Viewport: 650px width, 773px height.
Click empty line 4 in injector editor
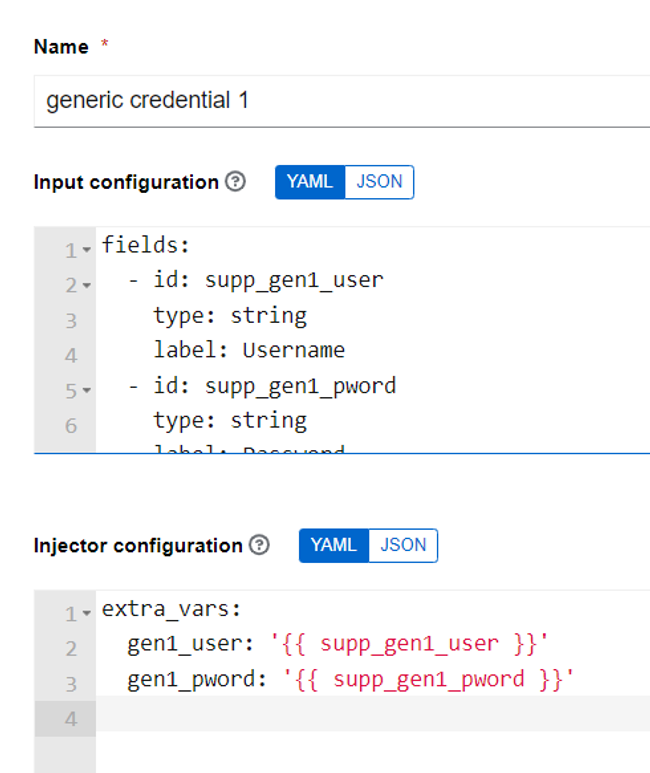373,714
